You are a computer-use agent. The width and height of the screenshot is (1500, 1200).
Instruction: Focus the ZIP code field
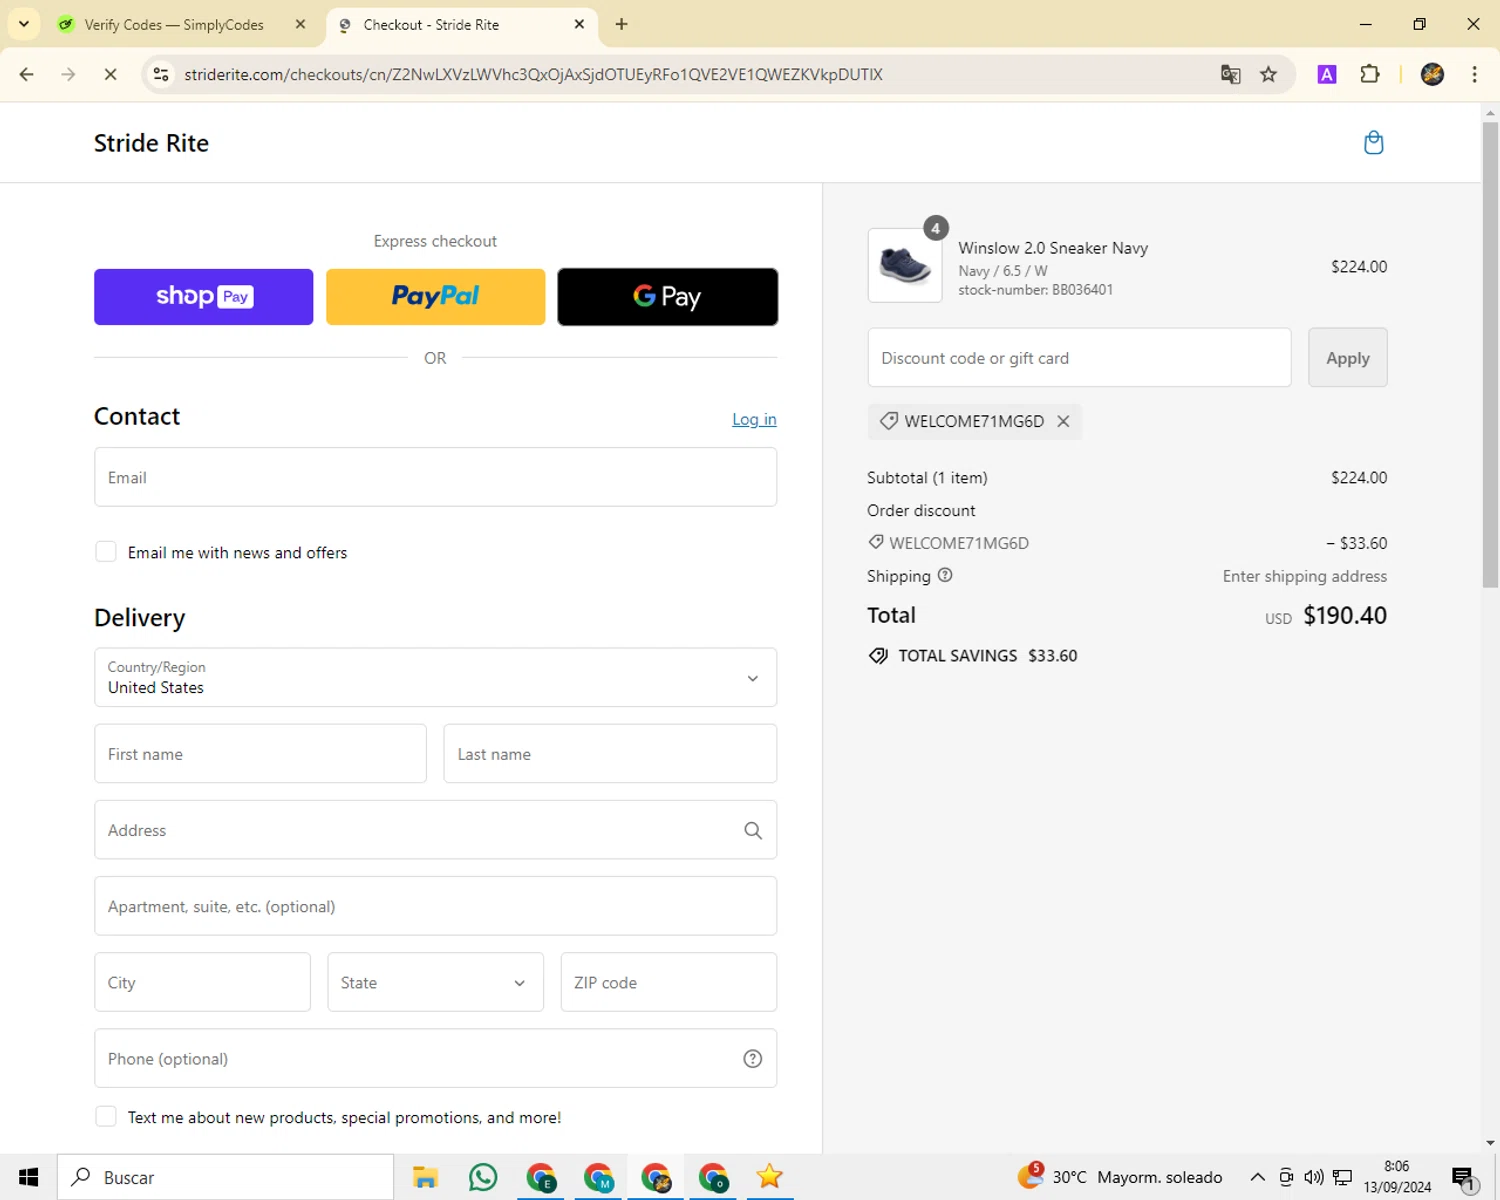click(x=668, y=982)
